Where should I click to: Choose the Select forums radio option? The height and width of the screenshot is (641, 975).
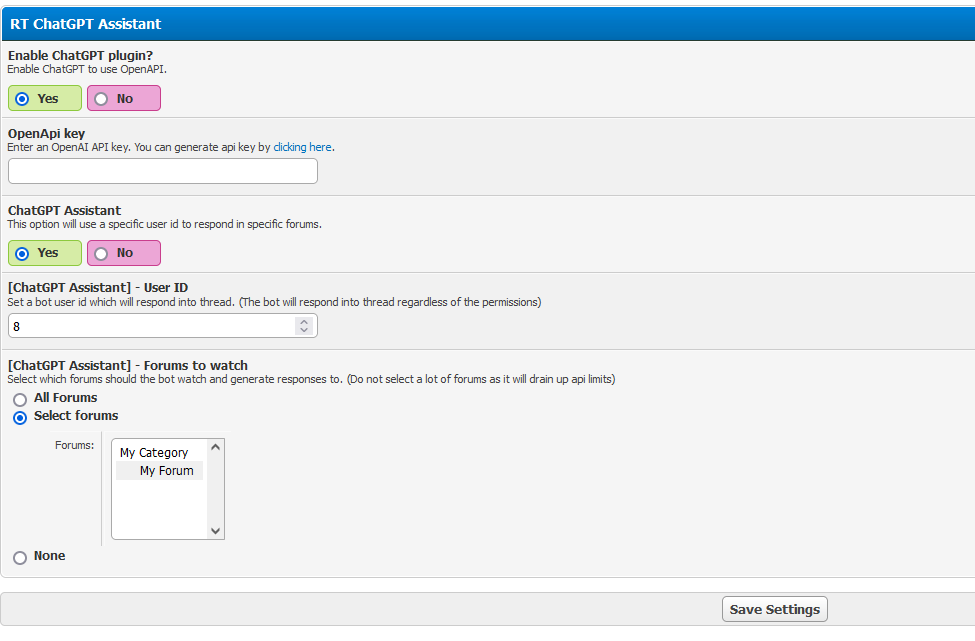20,418
